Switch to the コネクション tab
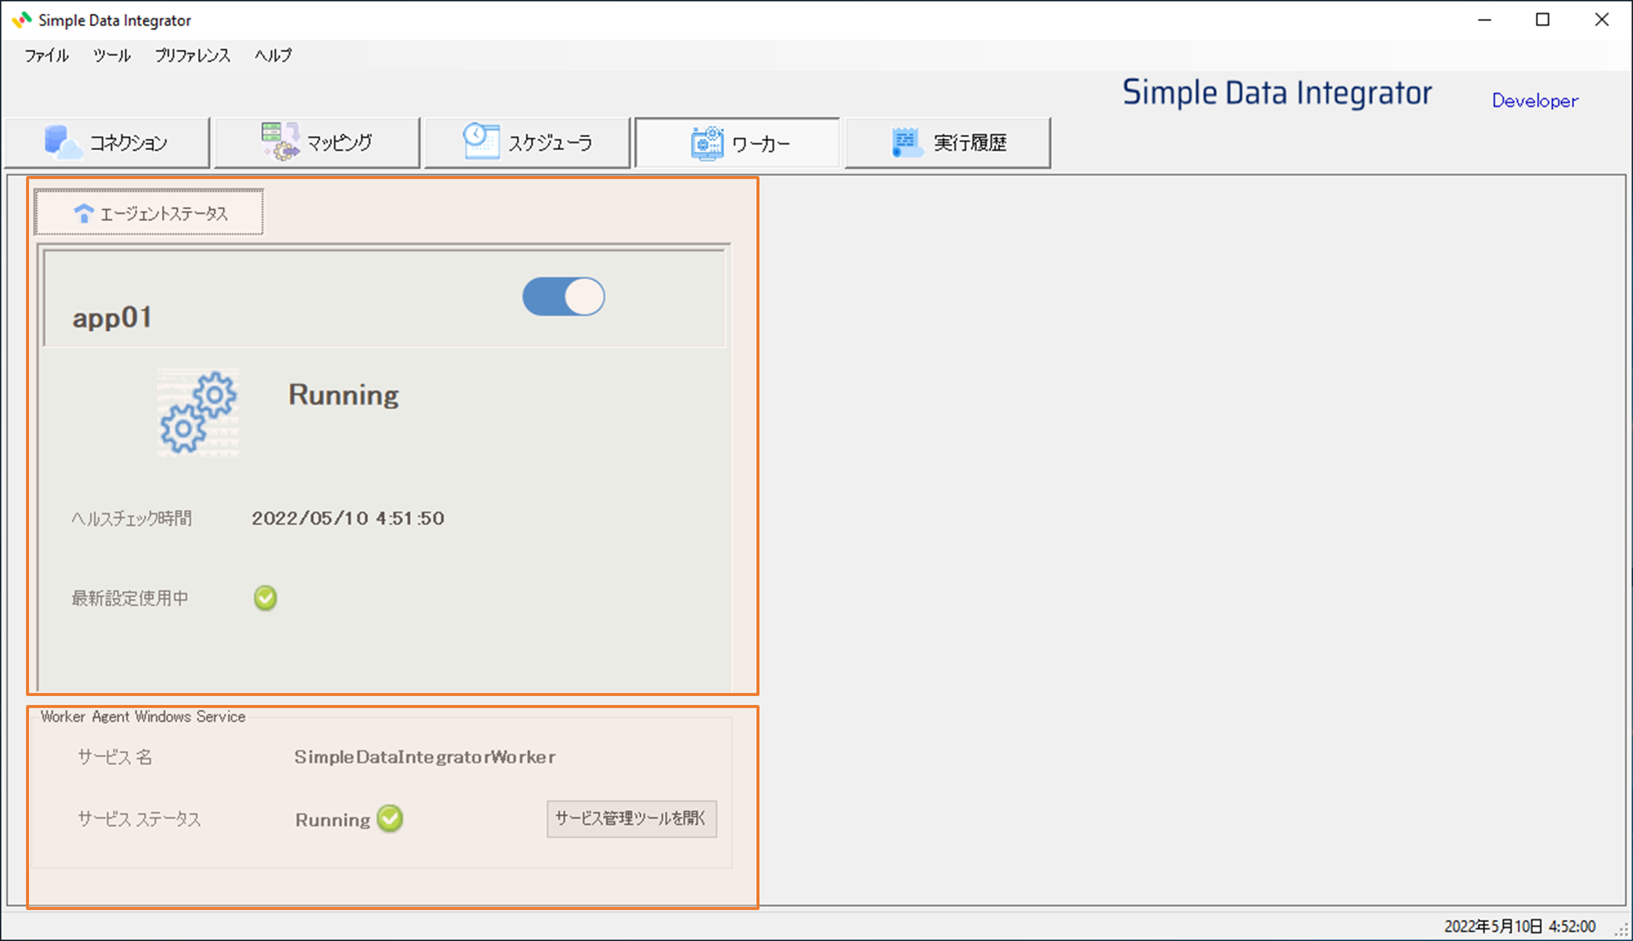Image resolution: width=1633 pixels, height=941 pixels. [x=107, y=143]
